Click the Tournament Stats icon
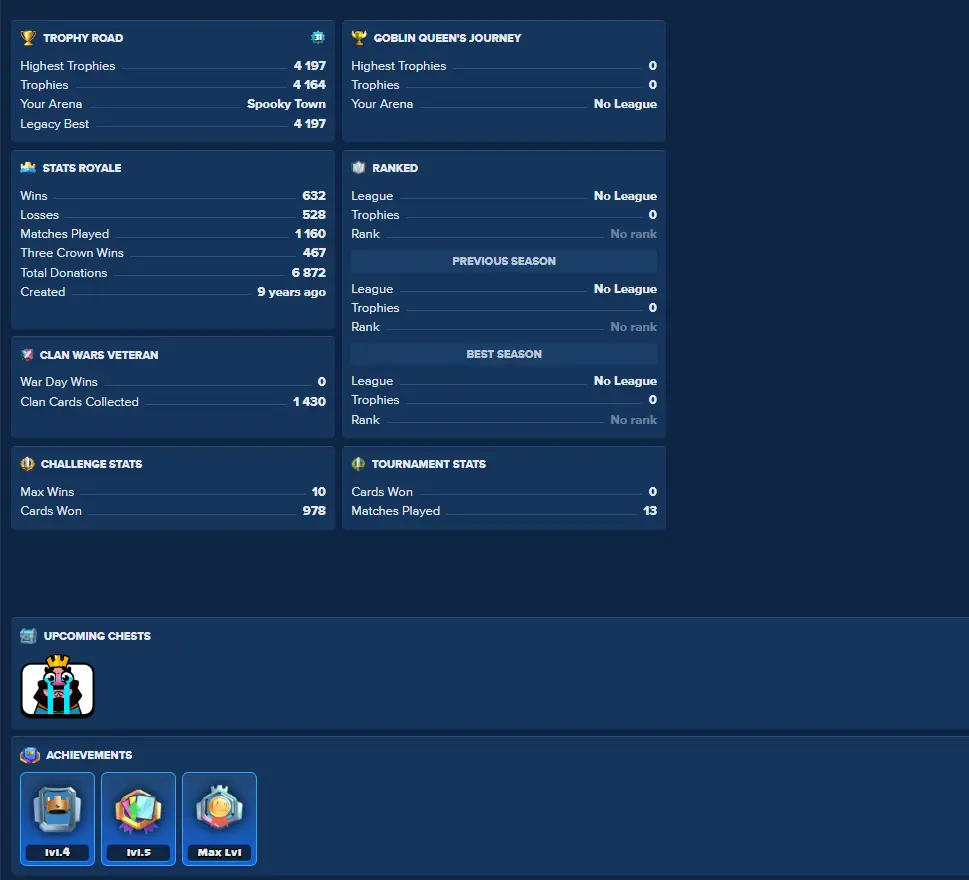 358,463
